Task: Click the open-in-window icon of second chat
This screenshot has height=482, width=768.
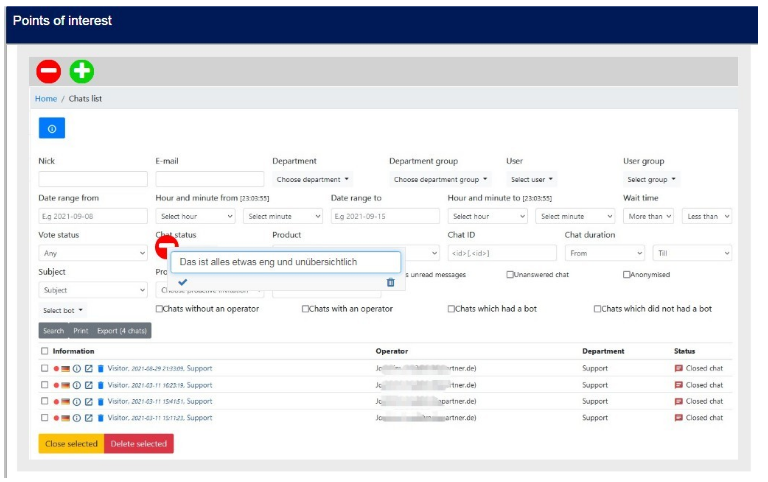Action: [x=88, y=385]
